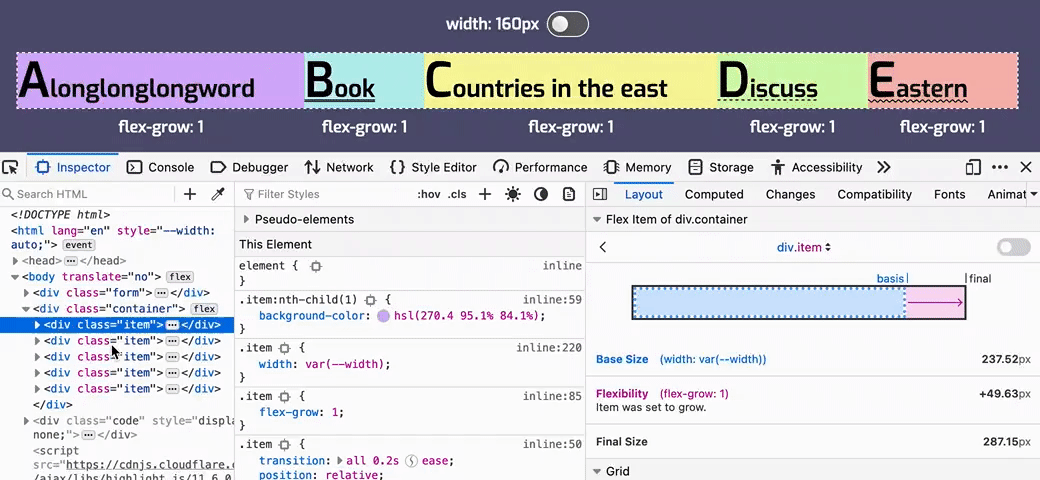Viewport: 1040px width, 480px height.
Task: Toggle the flex item highlight switch
Action: point(1013,247)
